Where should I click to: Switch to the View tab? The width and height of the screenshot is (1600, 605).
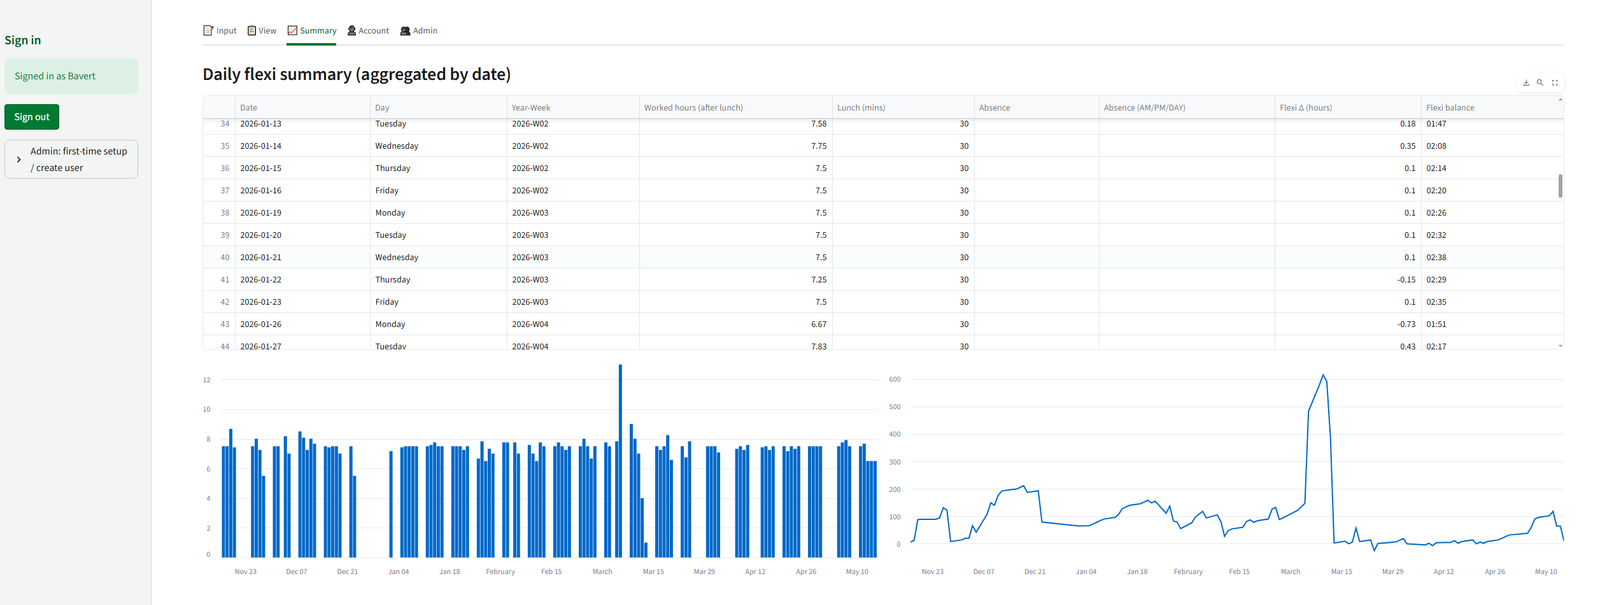tap(262, 31)
